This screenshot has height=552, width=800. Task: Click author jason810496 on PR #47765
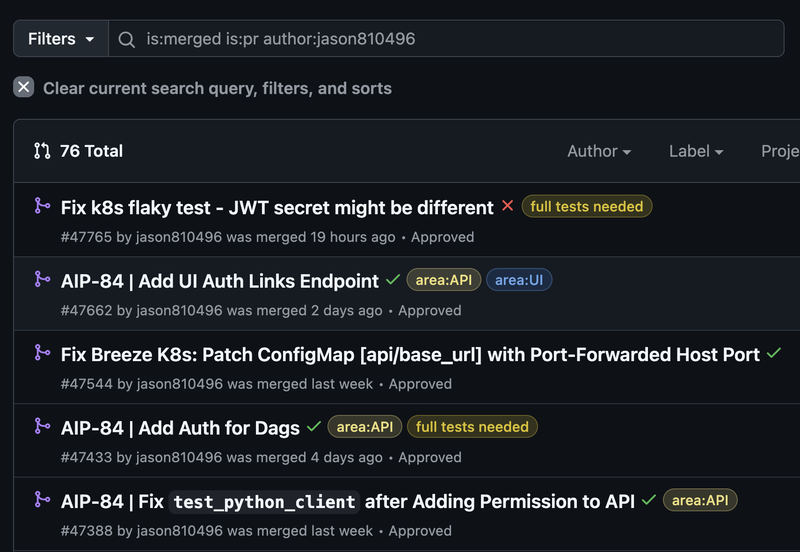click(x=179, y=237)
